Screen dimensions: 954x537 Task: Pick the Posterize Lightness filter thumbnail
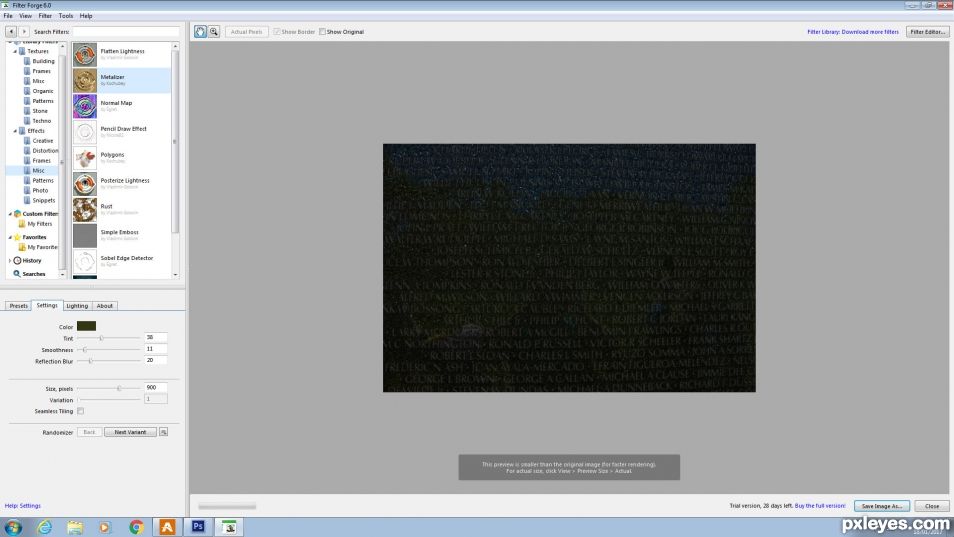[x=85, y=184]
